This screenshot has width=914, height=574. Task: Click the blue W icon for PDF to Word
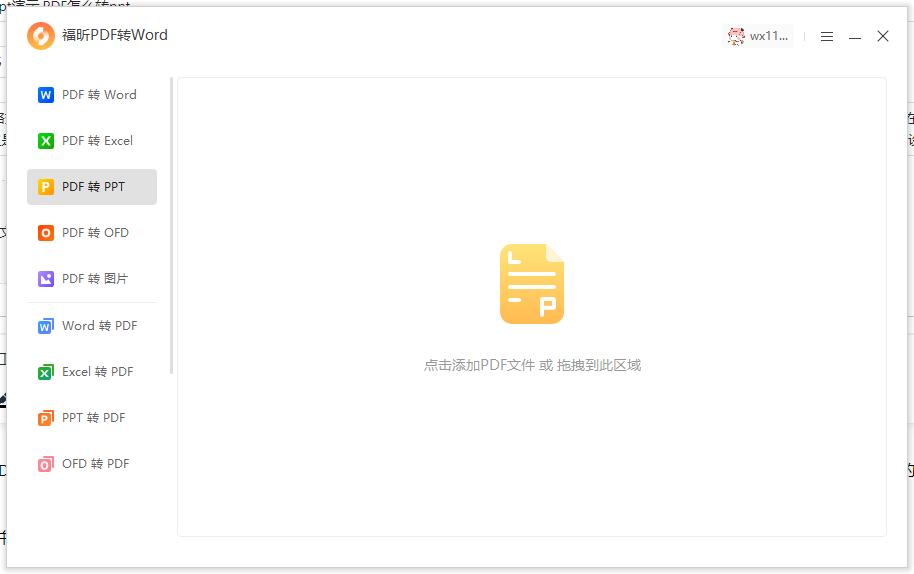click(x=46, y=95)
